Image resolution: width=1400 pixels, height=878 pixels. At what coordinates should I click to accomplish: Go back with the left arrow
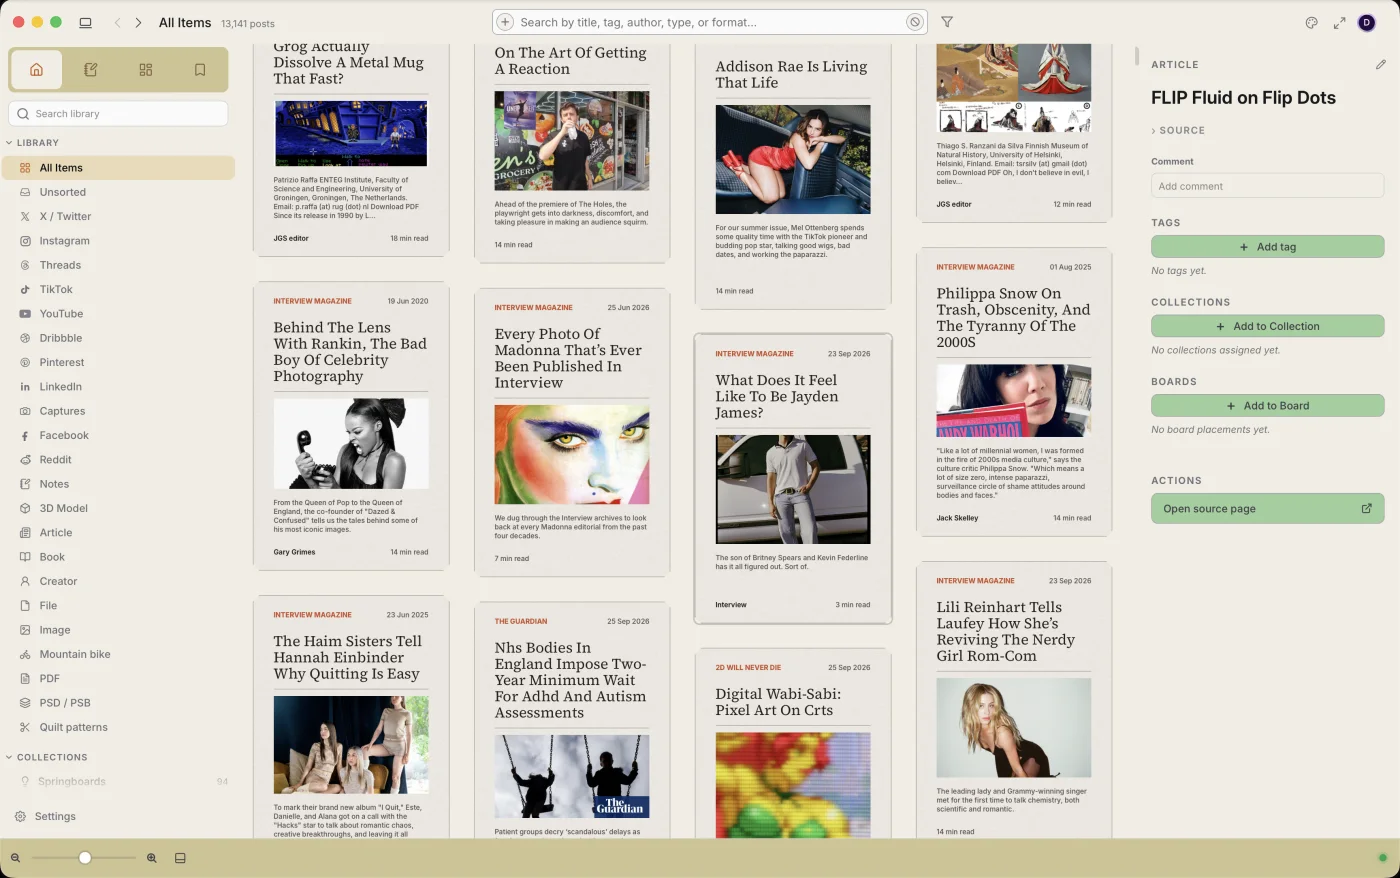117,22
